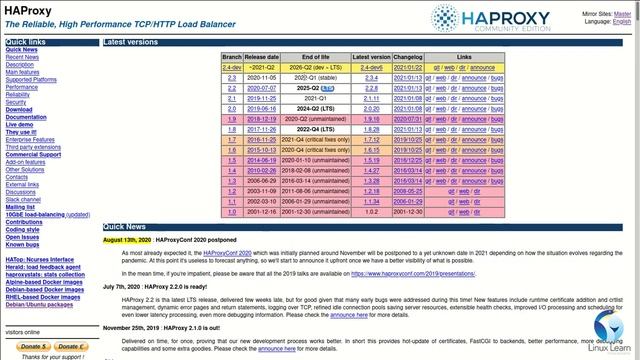
Task: Open release date 2020-07-07 link
Action: (x=262, y=88)
